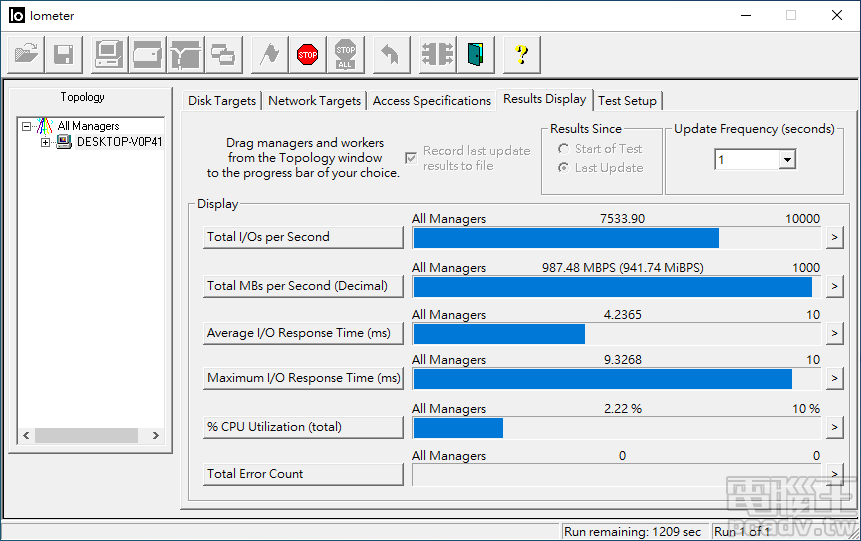The height and width of the screenshot is (541, 861).
Task: Click the exit door icon
Action: (476, 54)
